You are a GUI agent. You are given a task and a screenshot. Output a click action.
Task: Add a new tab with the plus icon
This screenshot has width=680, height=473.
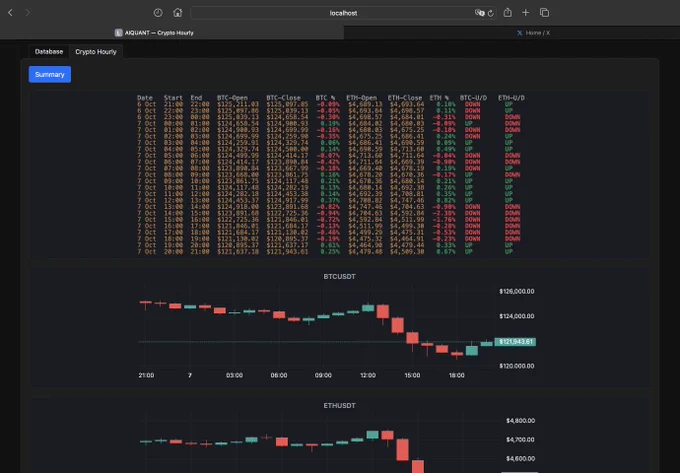[526, 13]
